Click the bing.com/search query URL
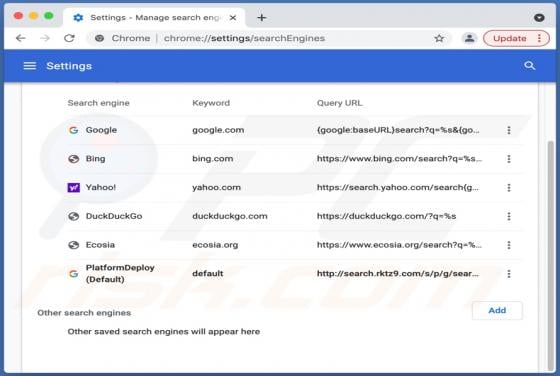This screenshot has width=560, height=376. point(399,159)
